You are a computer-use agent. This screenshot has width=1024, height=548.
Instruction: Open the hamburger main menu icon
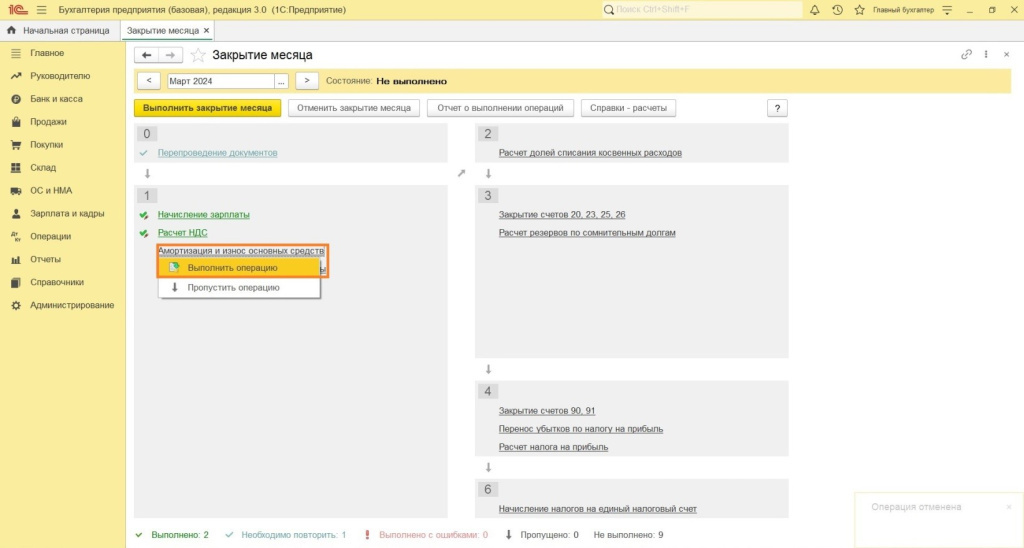(41, 10)
